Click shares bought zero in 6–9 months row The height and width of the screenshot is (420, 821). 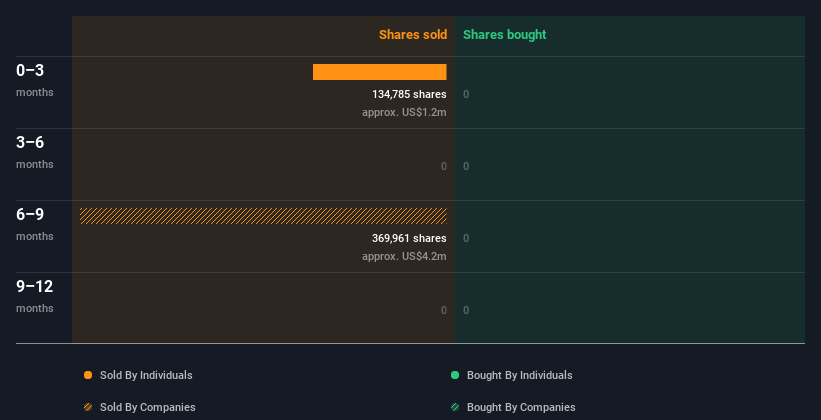pos(466,238)
